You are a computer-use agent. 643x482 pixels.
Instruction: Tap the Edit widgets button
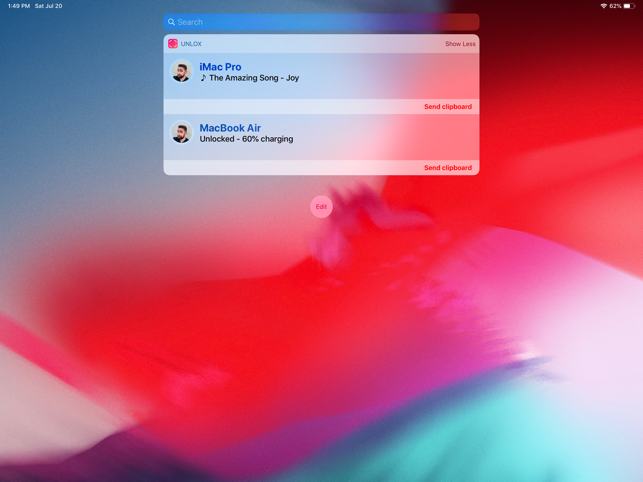tap(321, 207)
